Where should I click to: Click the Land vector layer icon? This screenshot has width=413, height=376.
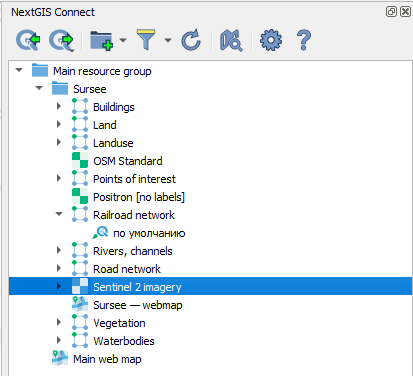coord(80,125)
